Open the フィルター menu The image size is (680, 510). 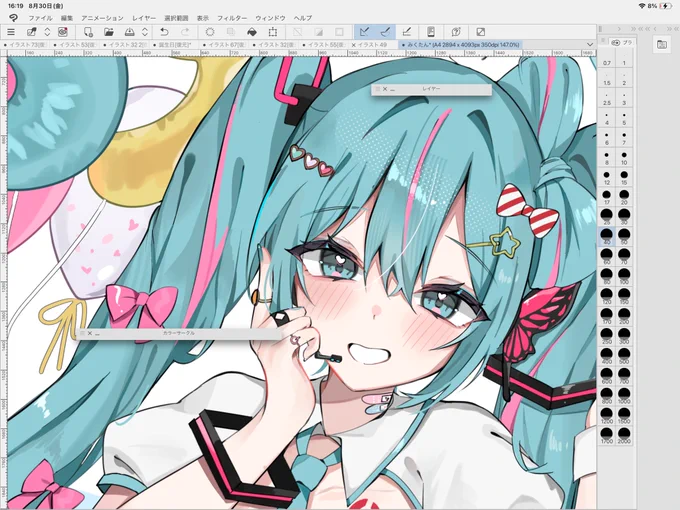coord(232,18)
